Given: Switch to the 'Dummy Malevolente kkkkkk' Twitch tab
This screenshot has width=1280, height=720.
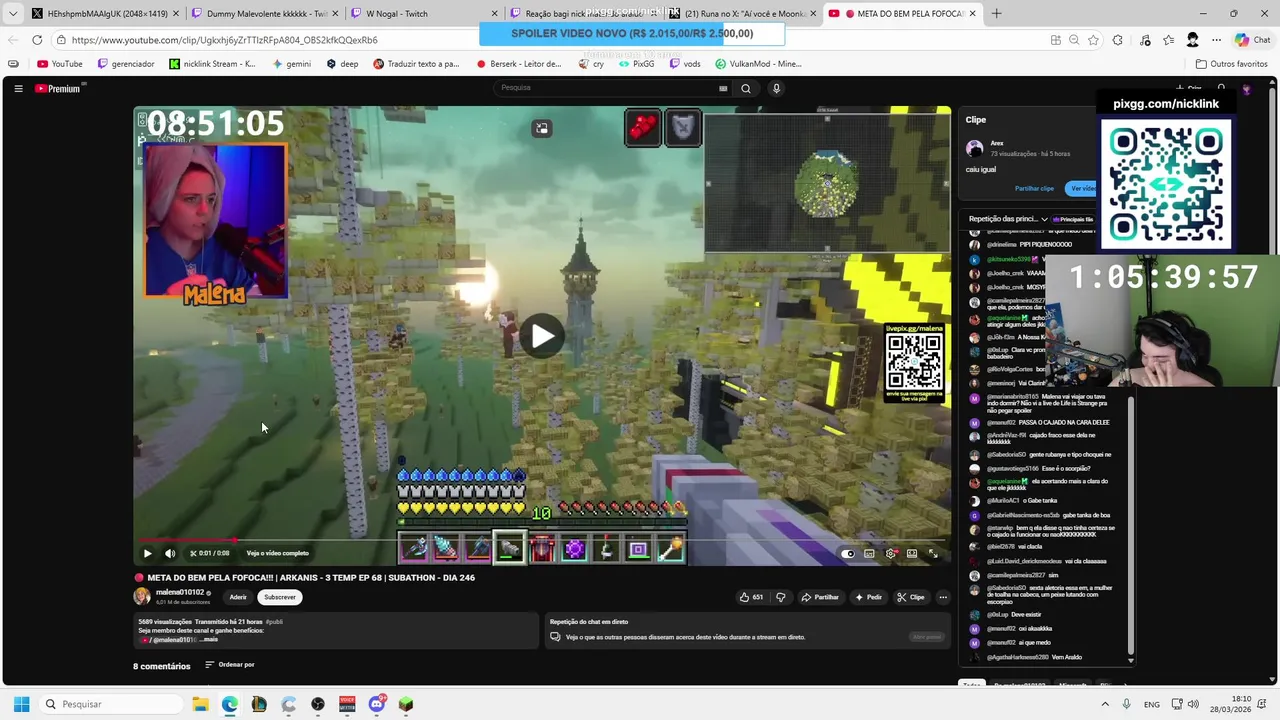Looking at the screenshot, I should [264, 14].
